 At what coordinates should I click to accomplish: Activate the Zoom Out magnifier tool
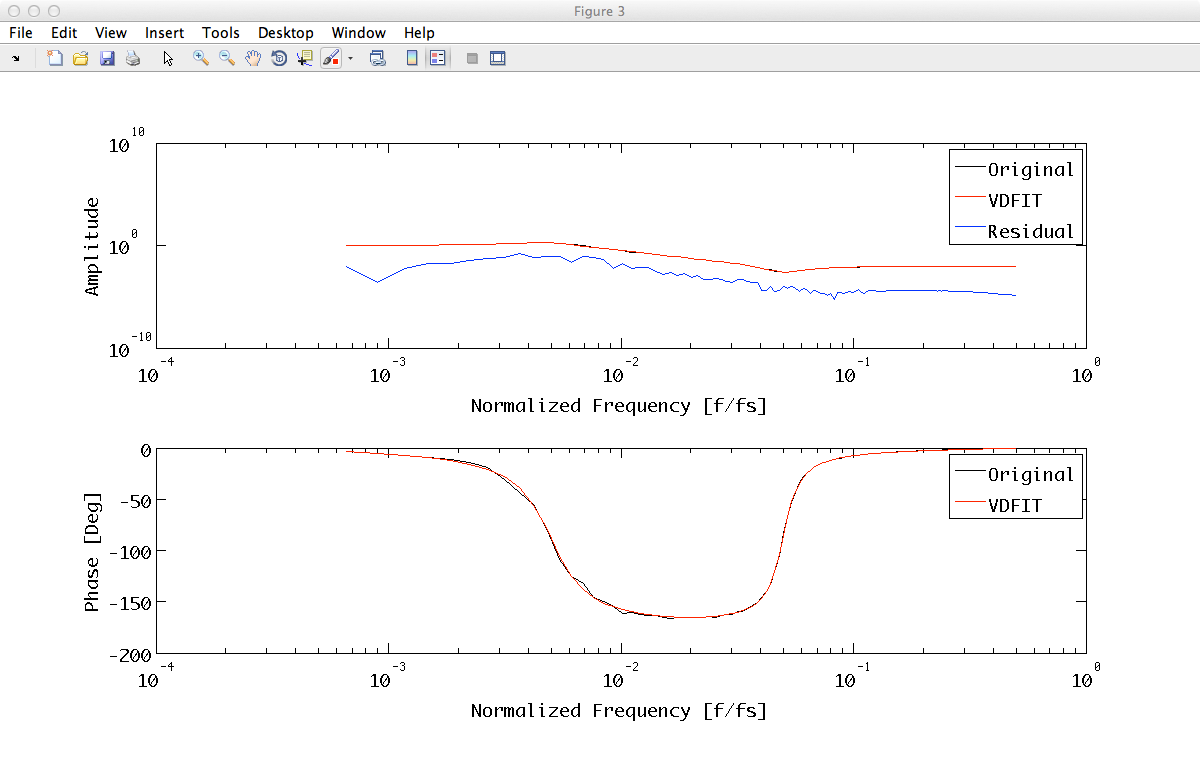coord(227,59)
